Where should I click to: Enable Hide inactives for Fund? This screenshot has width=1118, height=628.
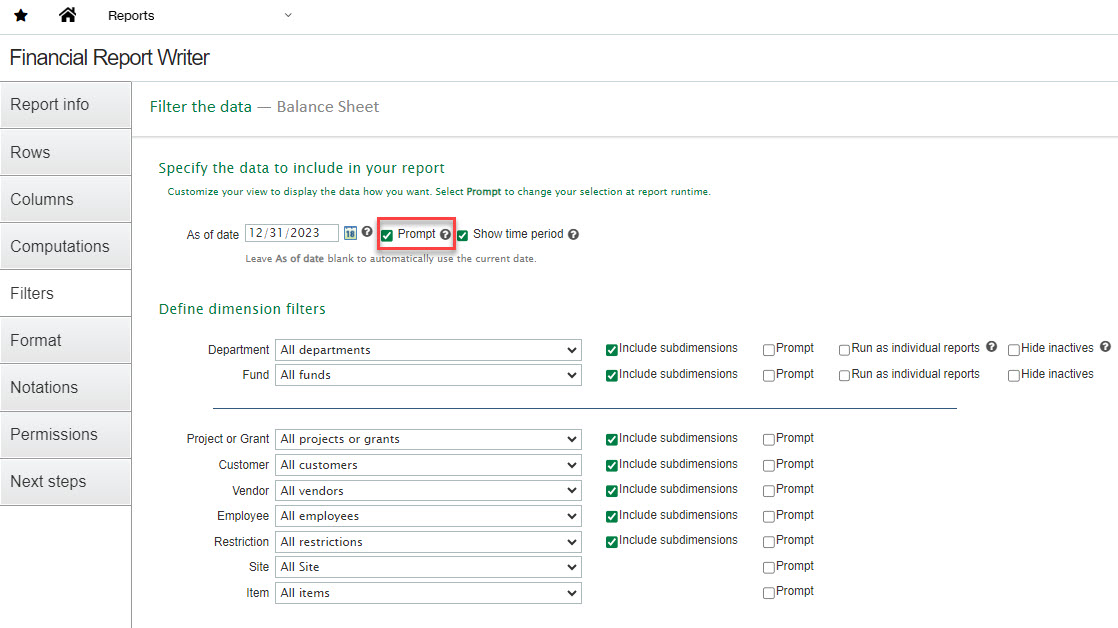coord(1014,375)
